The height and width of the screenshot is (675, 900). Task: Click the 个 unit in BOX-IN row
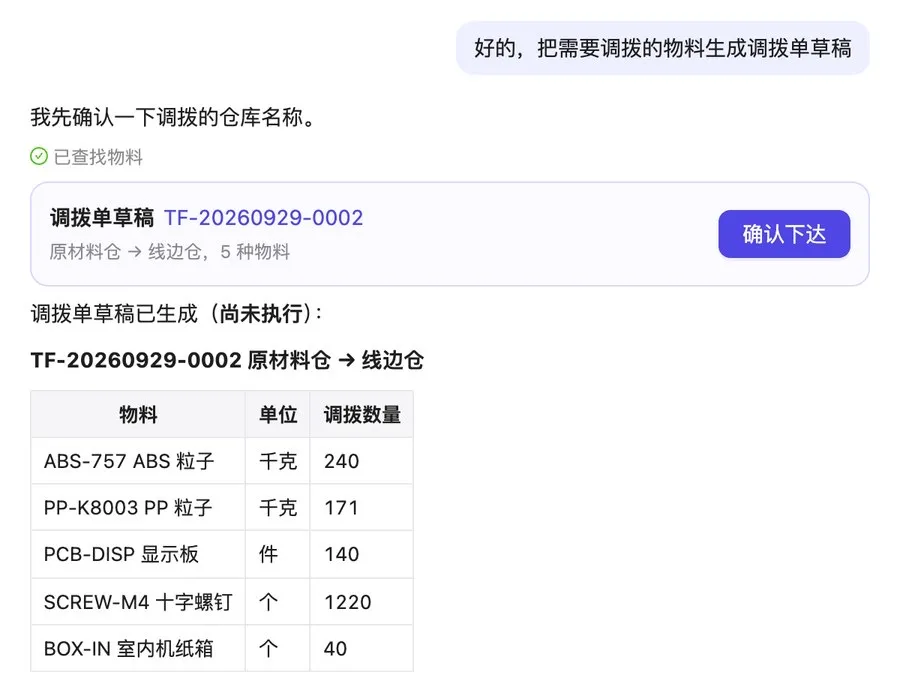tap(268, 648)
